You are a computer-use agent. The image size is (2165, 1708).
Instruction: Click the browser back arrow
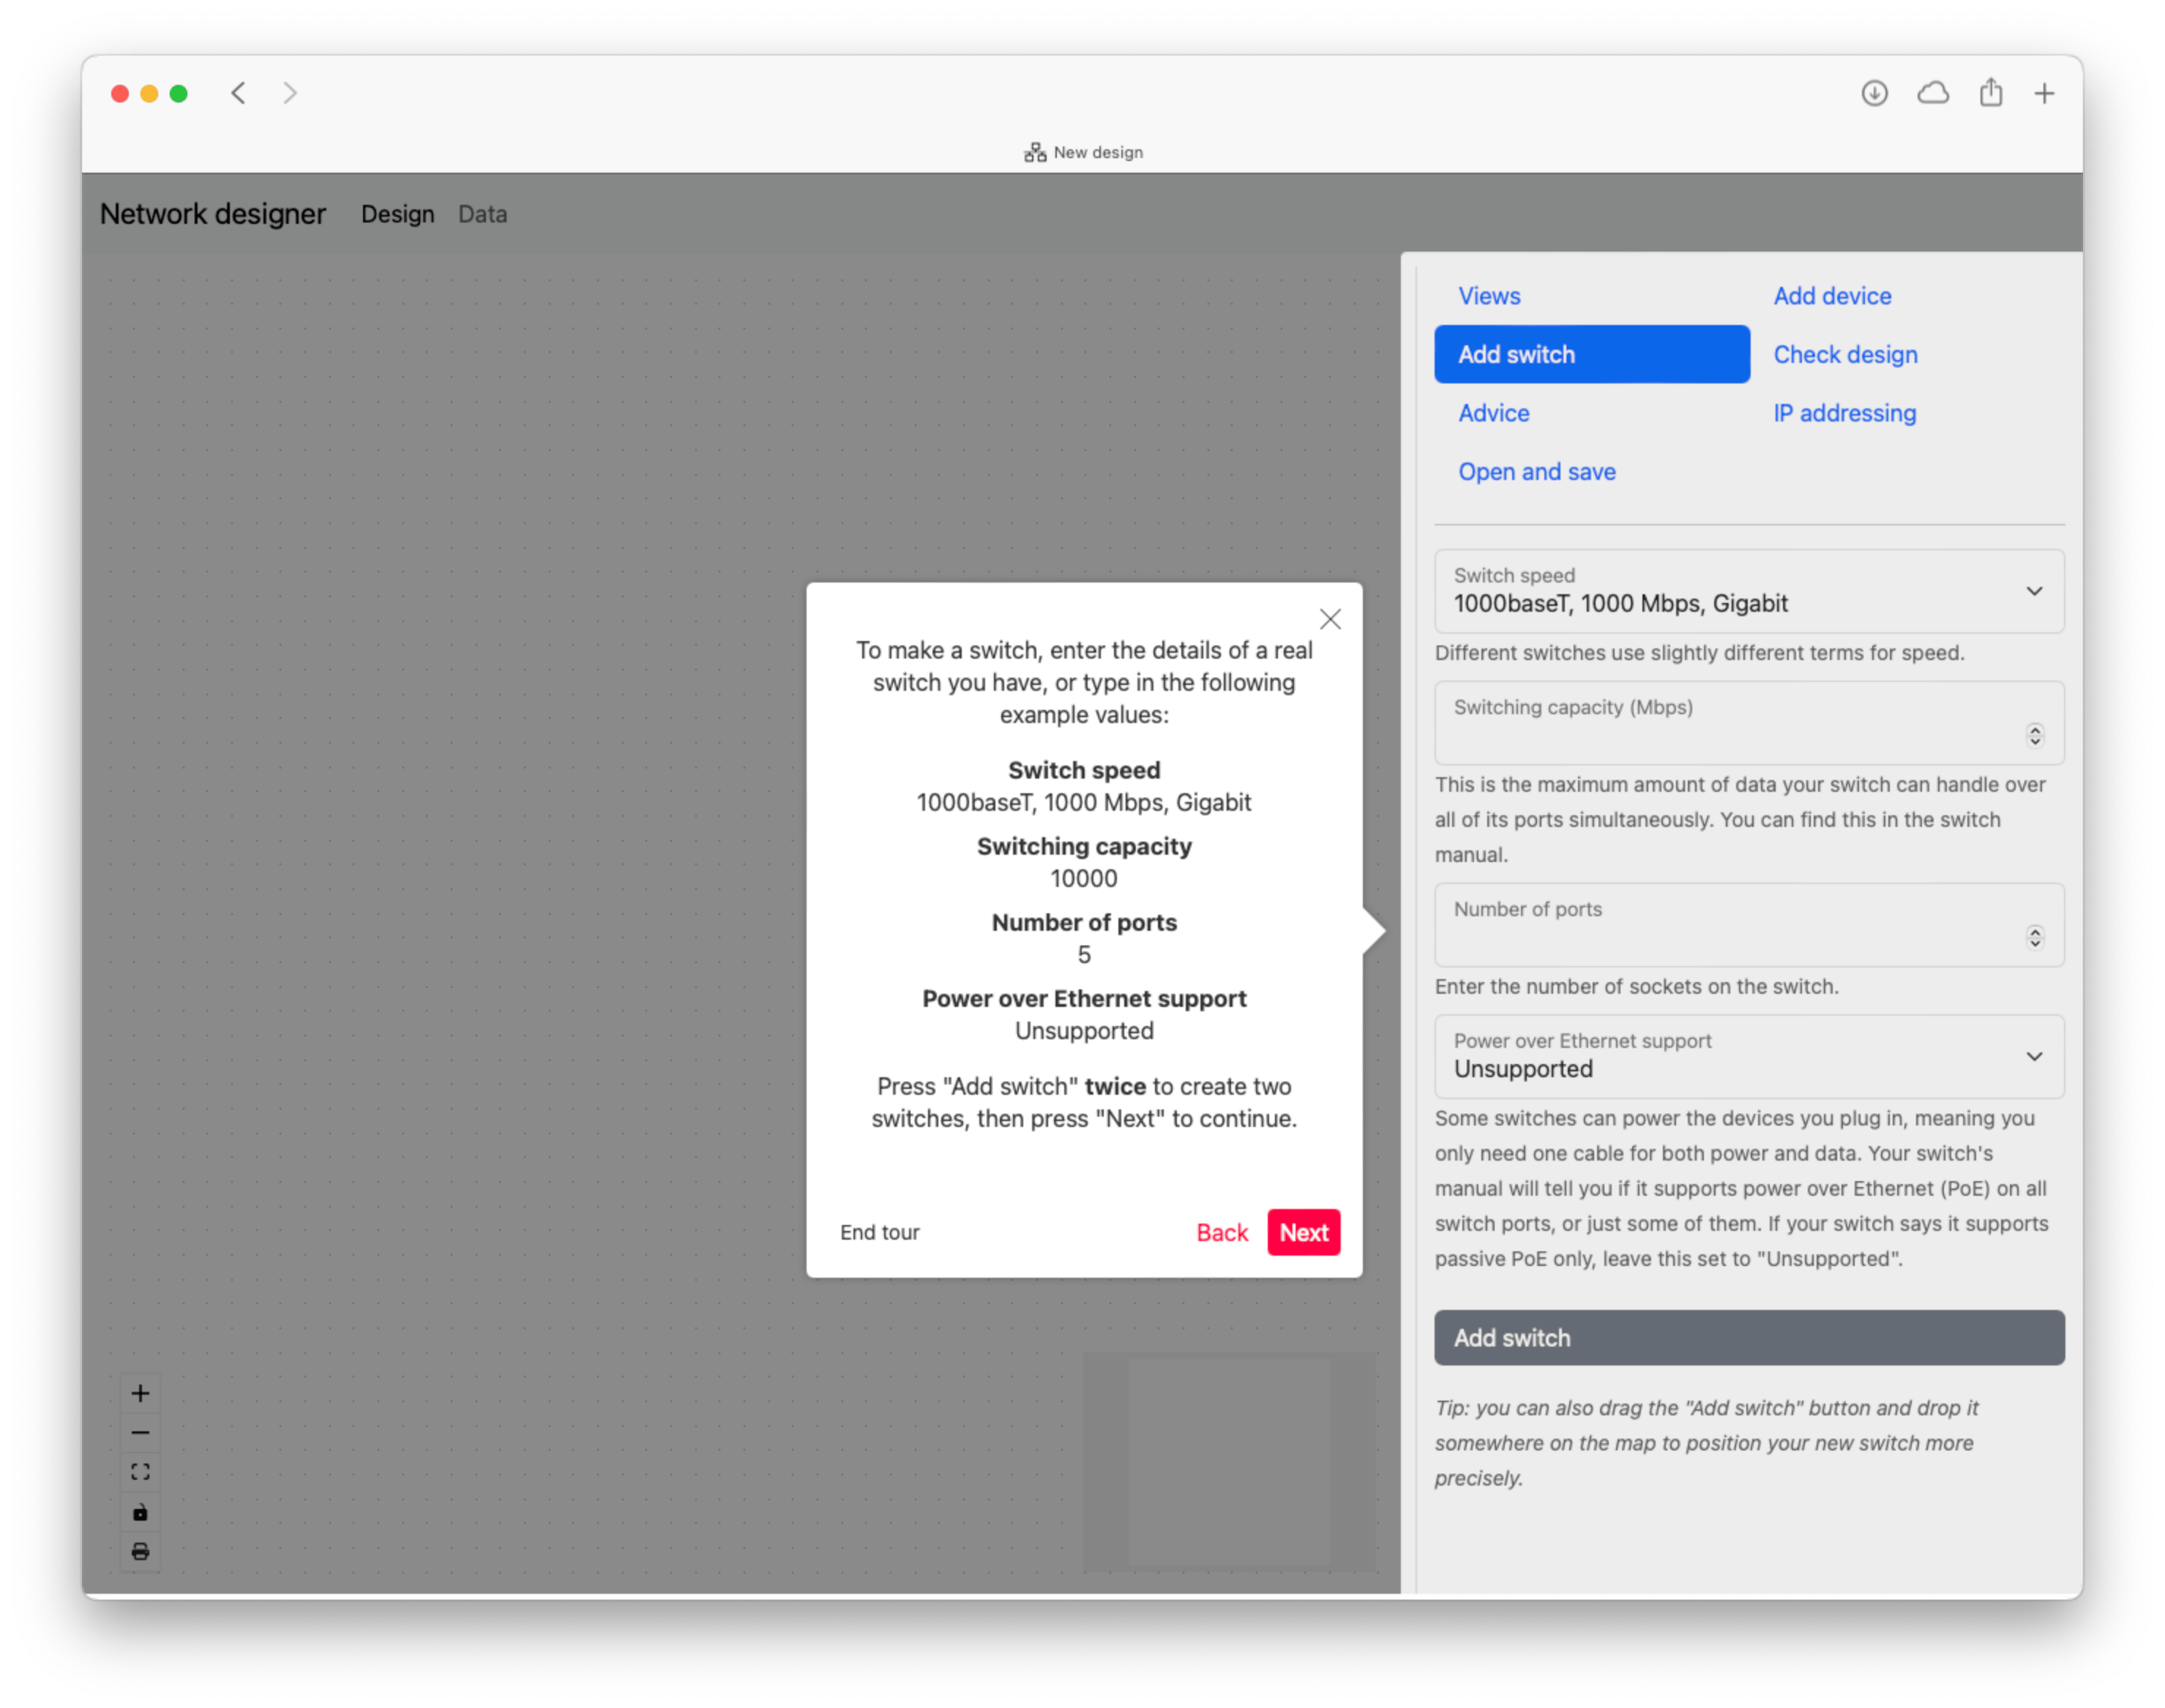click(x=238, y=93)
